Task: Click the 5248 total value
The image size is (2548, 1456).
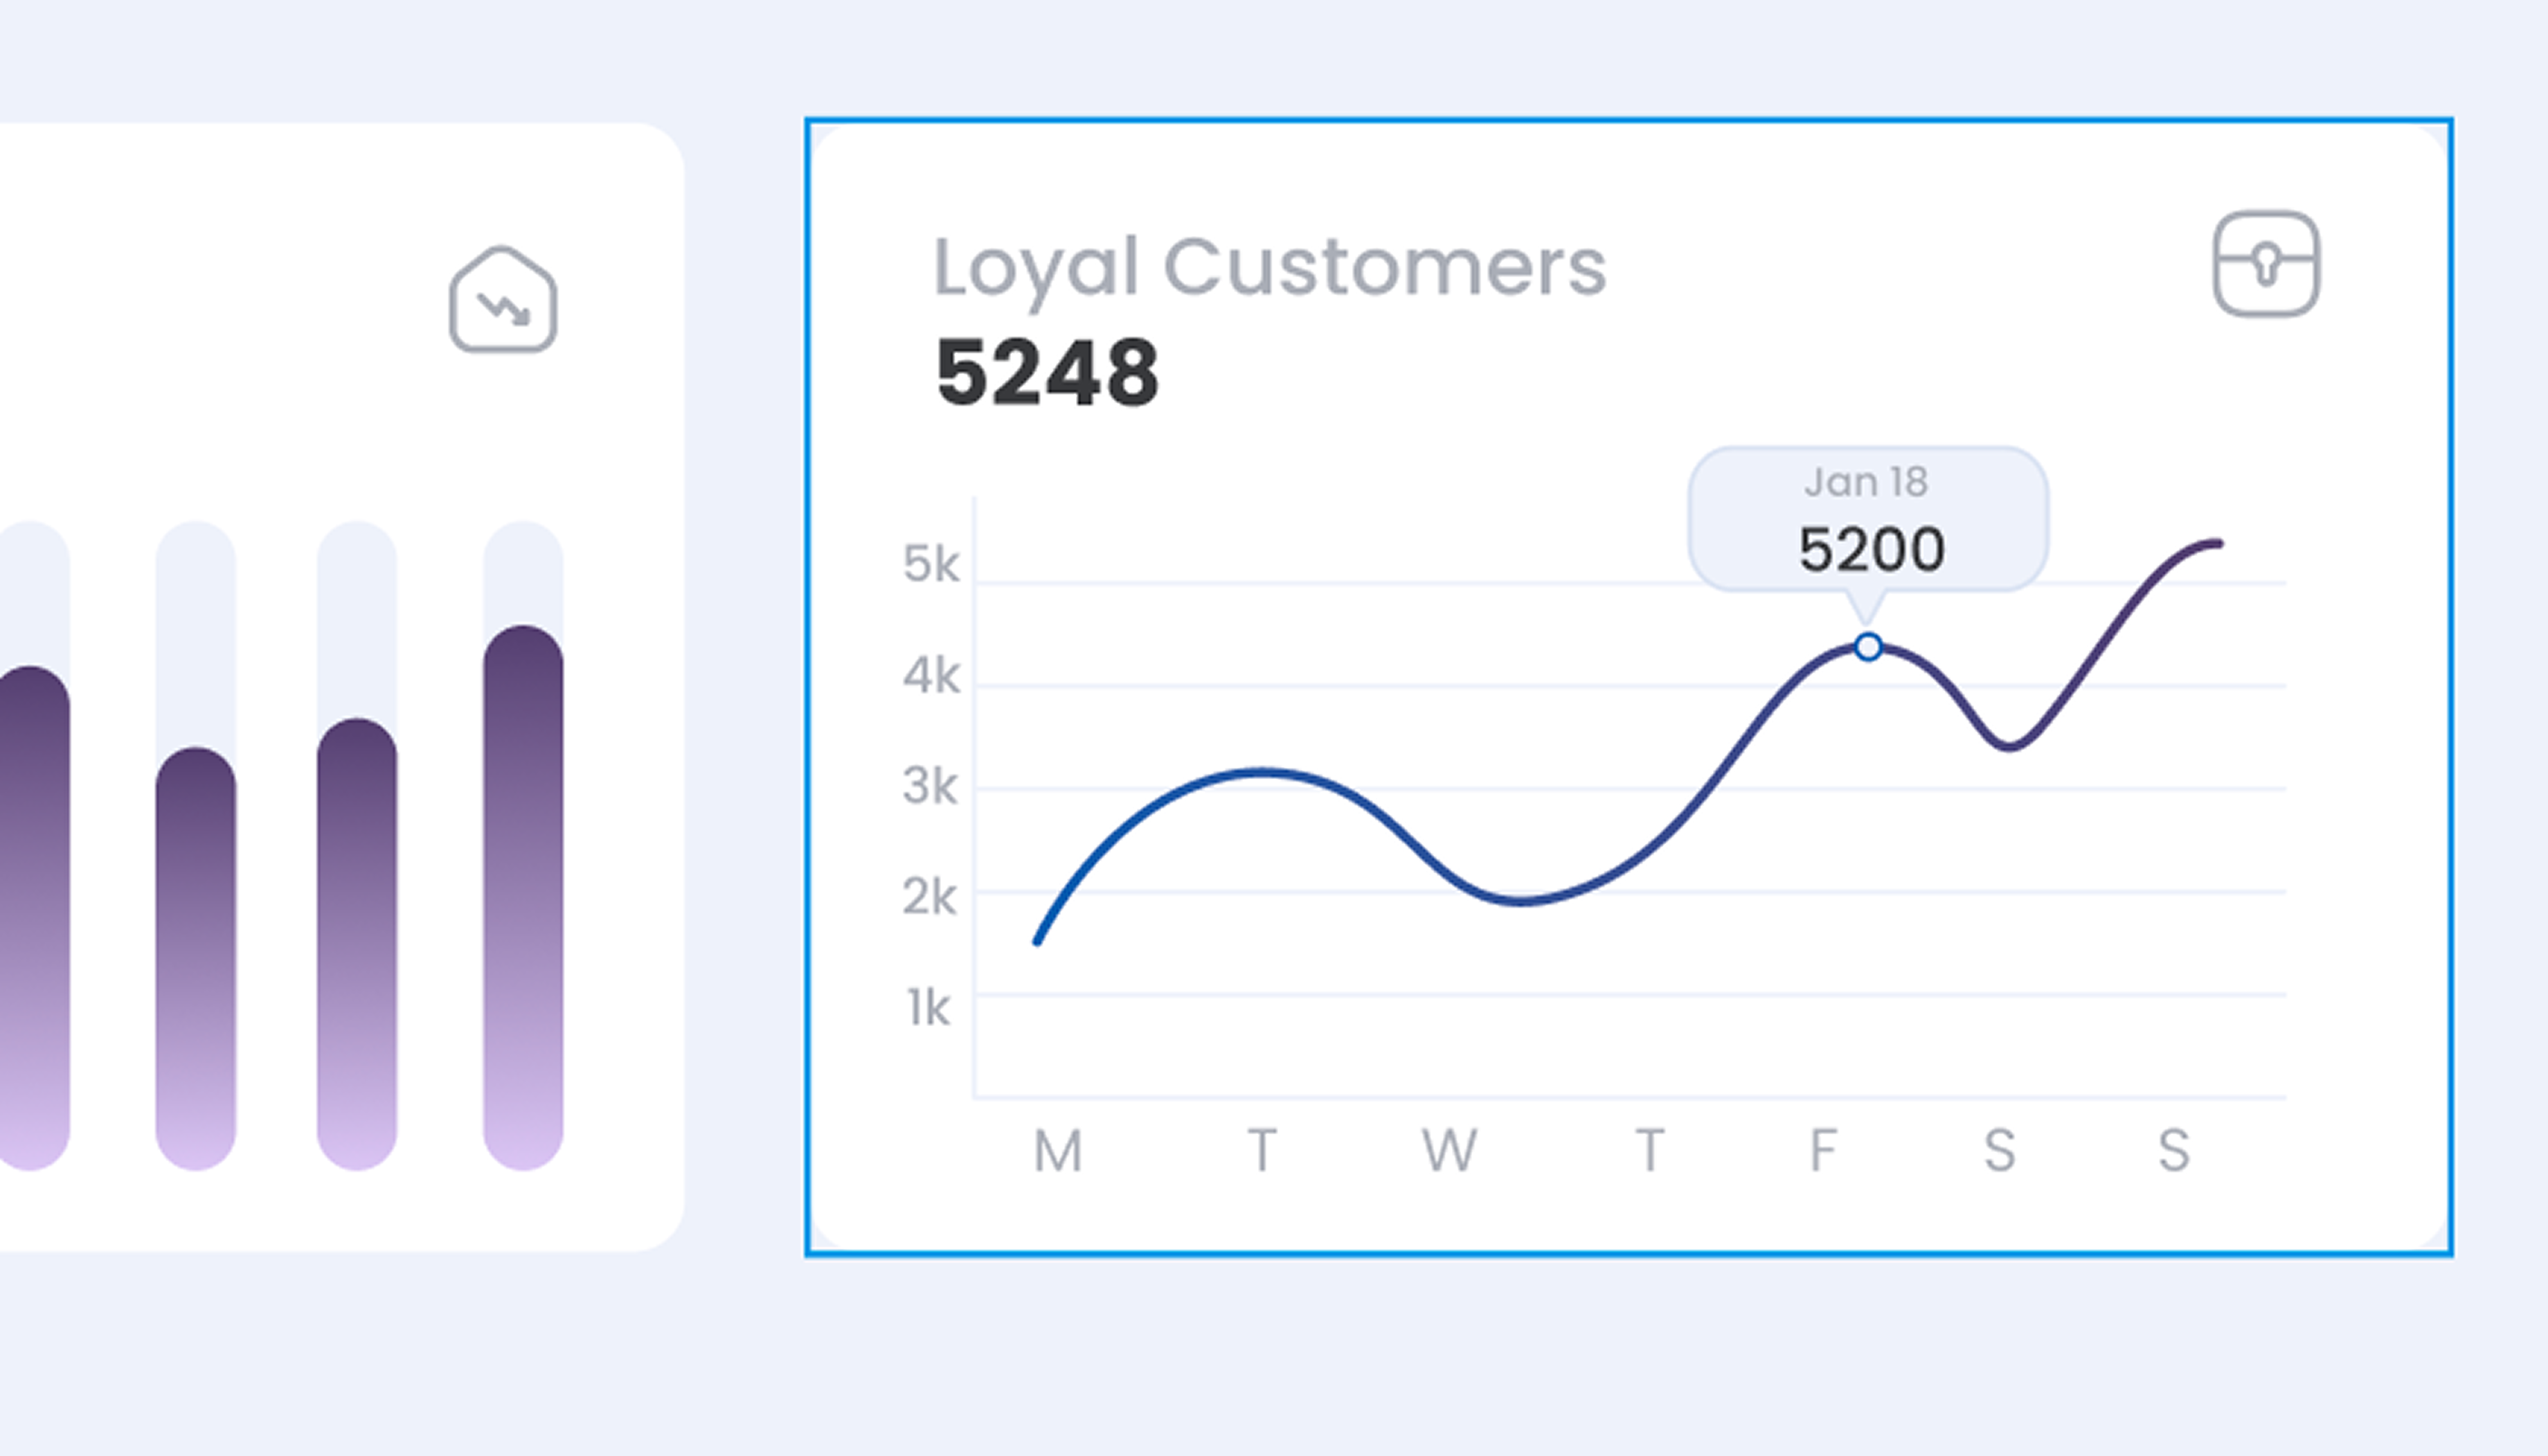Action: [x=1047, y=373]
